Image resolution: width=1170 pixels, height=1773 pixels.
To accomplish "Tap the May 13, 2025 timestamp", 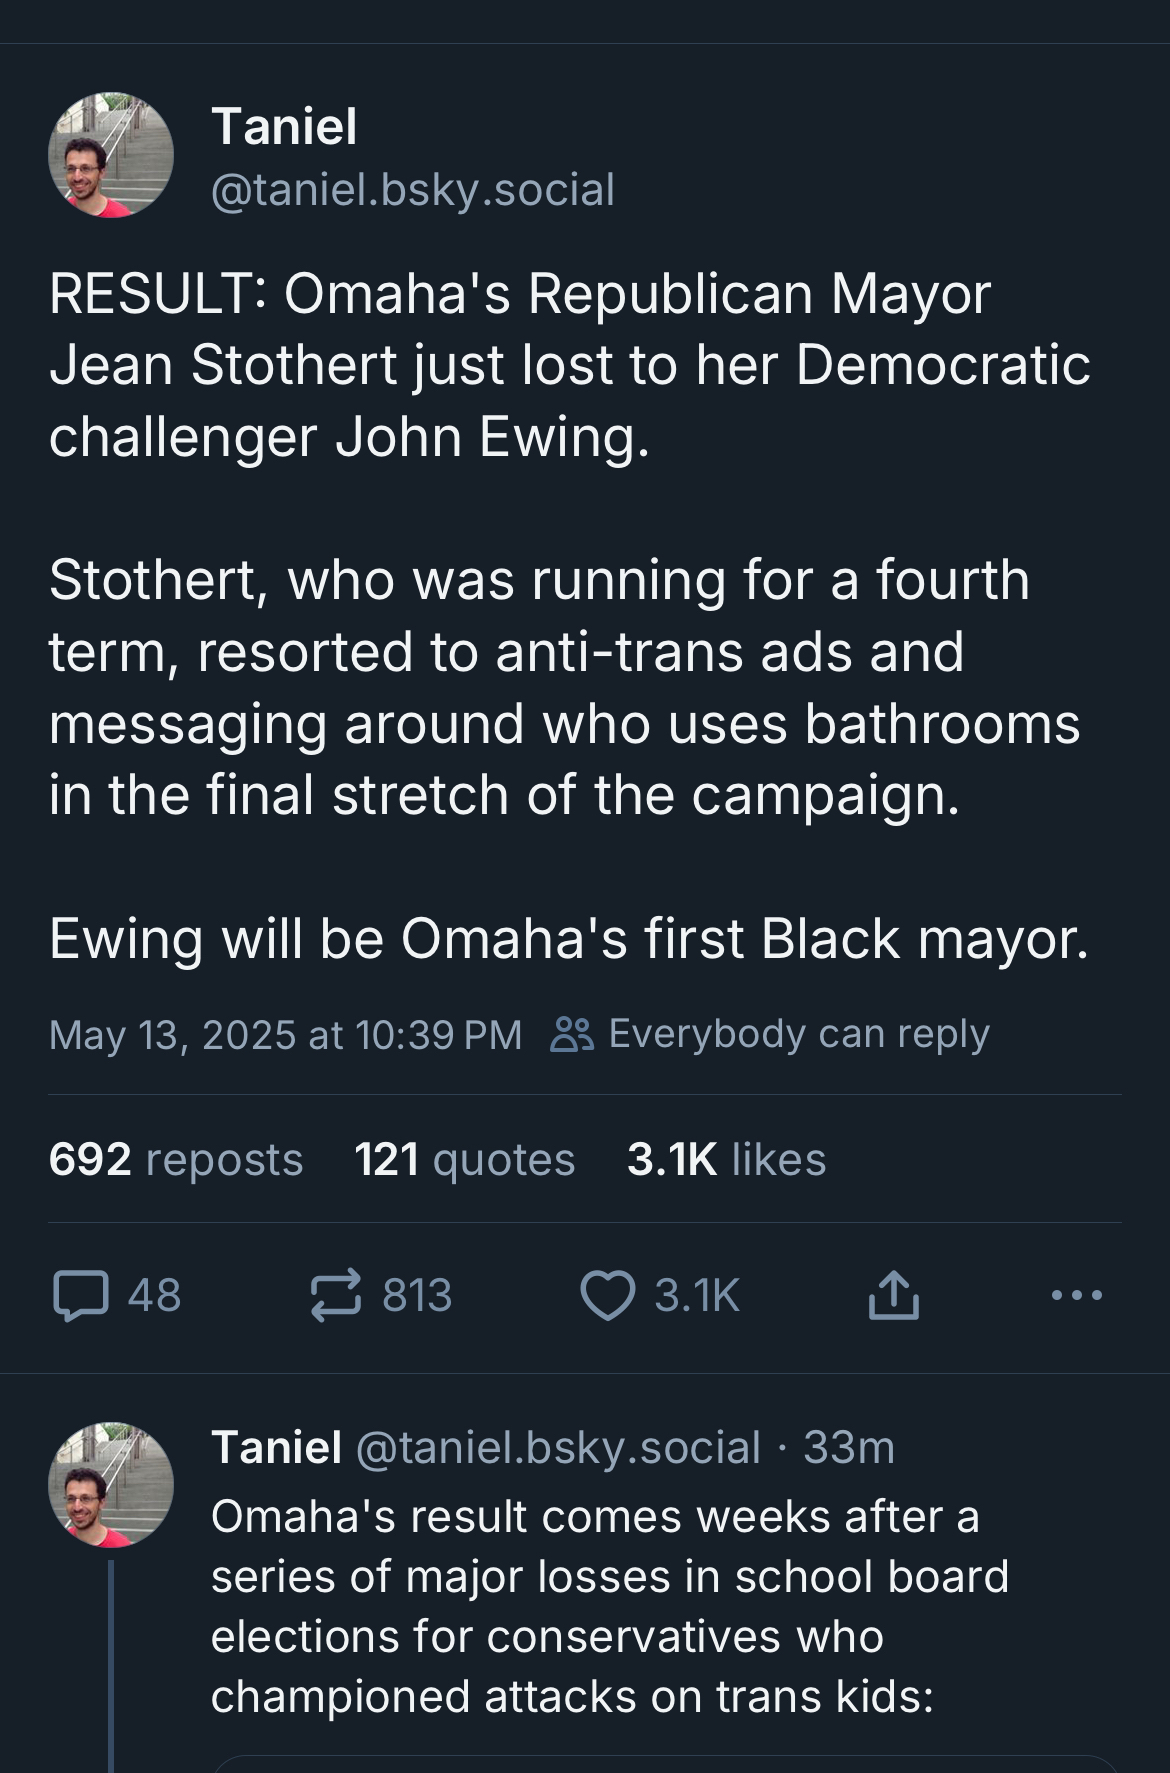I will (x=285, y=1035).
